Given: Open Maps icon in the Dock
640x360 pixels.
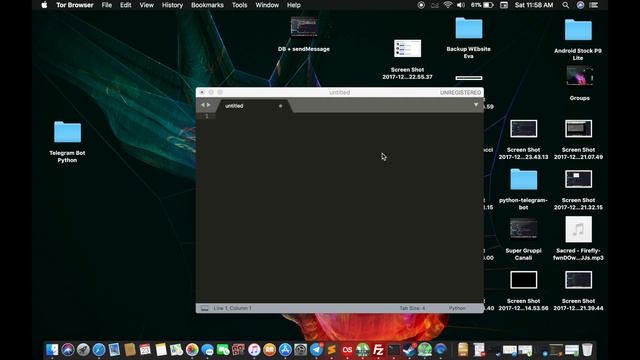Looking at the screenshot, I should coord(176,350).
